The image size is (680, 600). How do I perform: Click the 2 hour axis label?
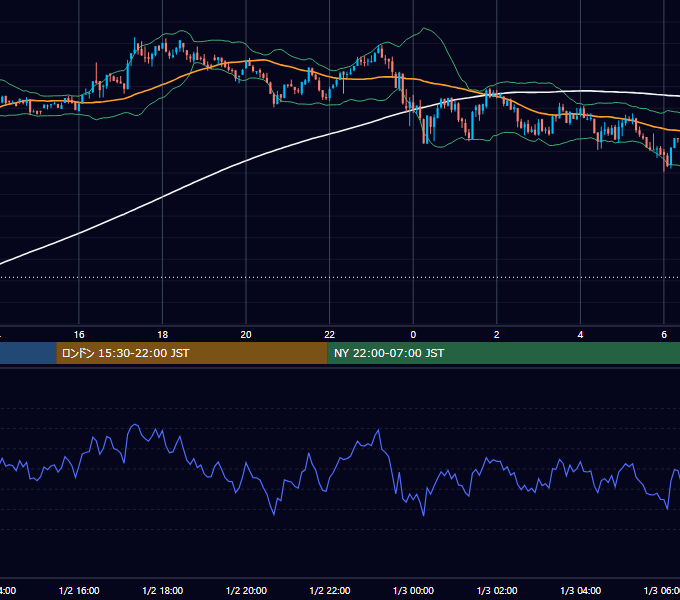pos(497,335)
